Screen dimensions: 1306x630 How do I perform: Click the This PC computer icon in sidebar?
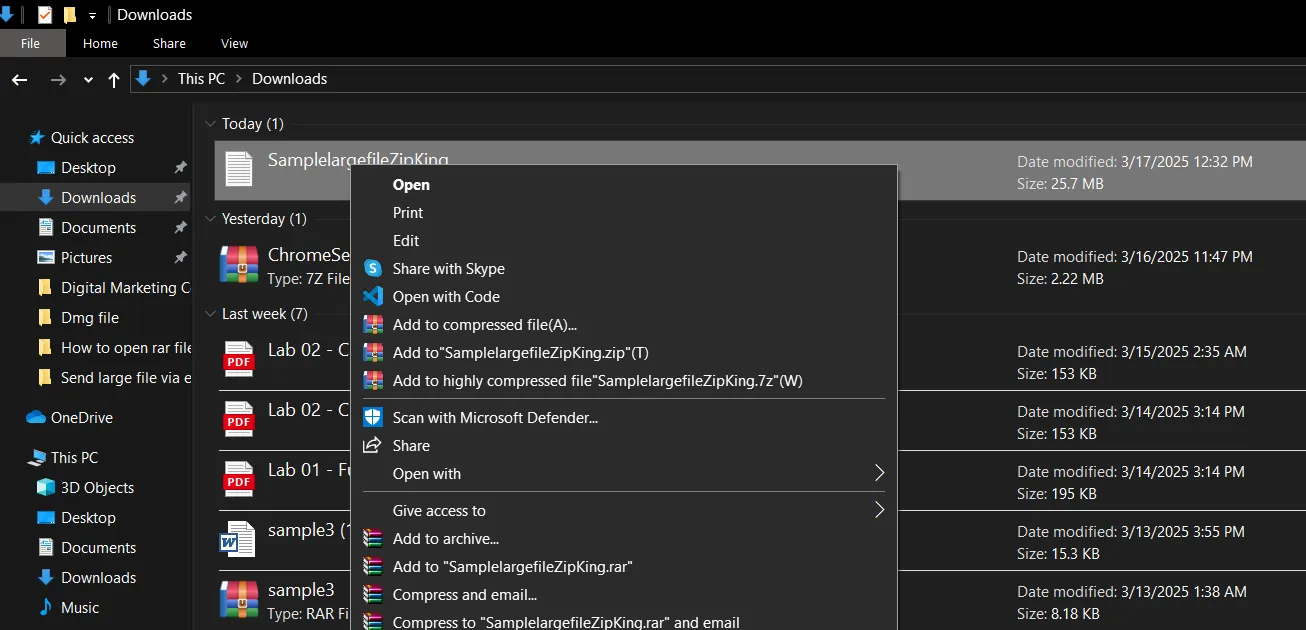tap(37, 457)
